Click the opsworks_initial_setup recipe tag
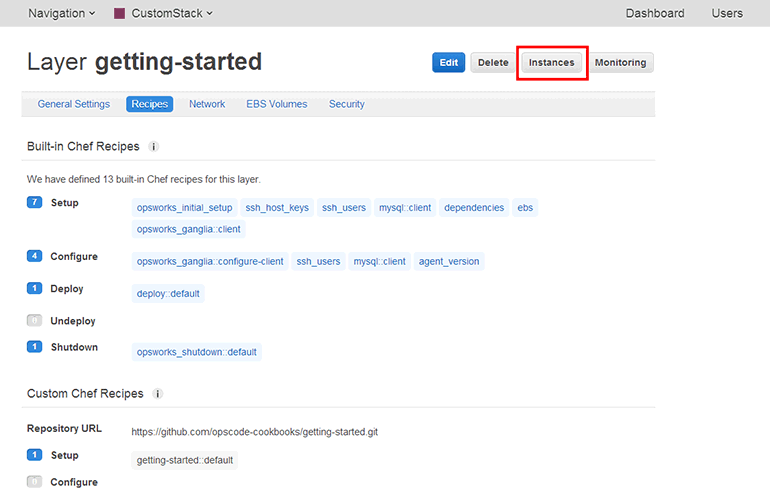Screen dimensions: 770x493 tap(184, 208)
